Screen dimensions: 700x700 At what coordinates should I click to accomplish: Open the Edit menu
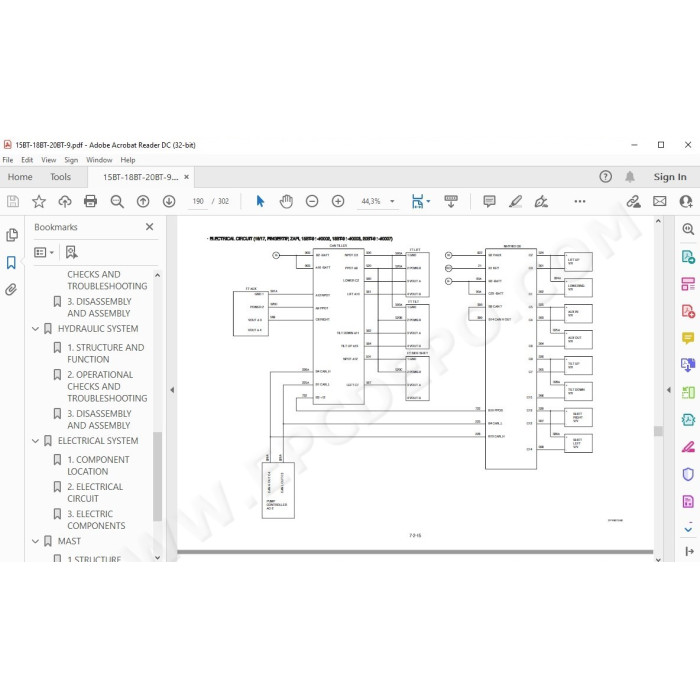point(27,160)
